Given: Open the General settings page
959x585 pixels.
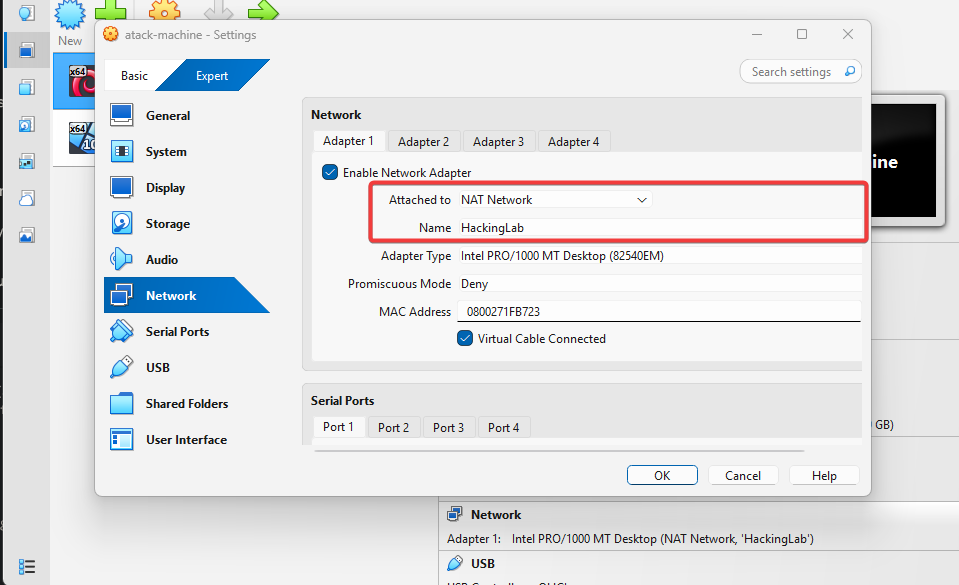Looking at the screenshot, I should 187,116.
